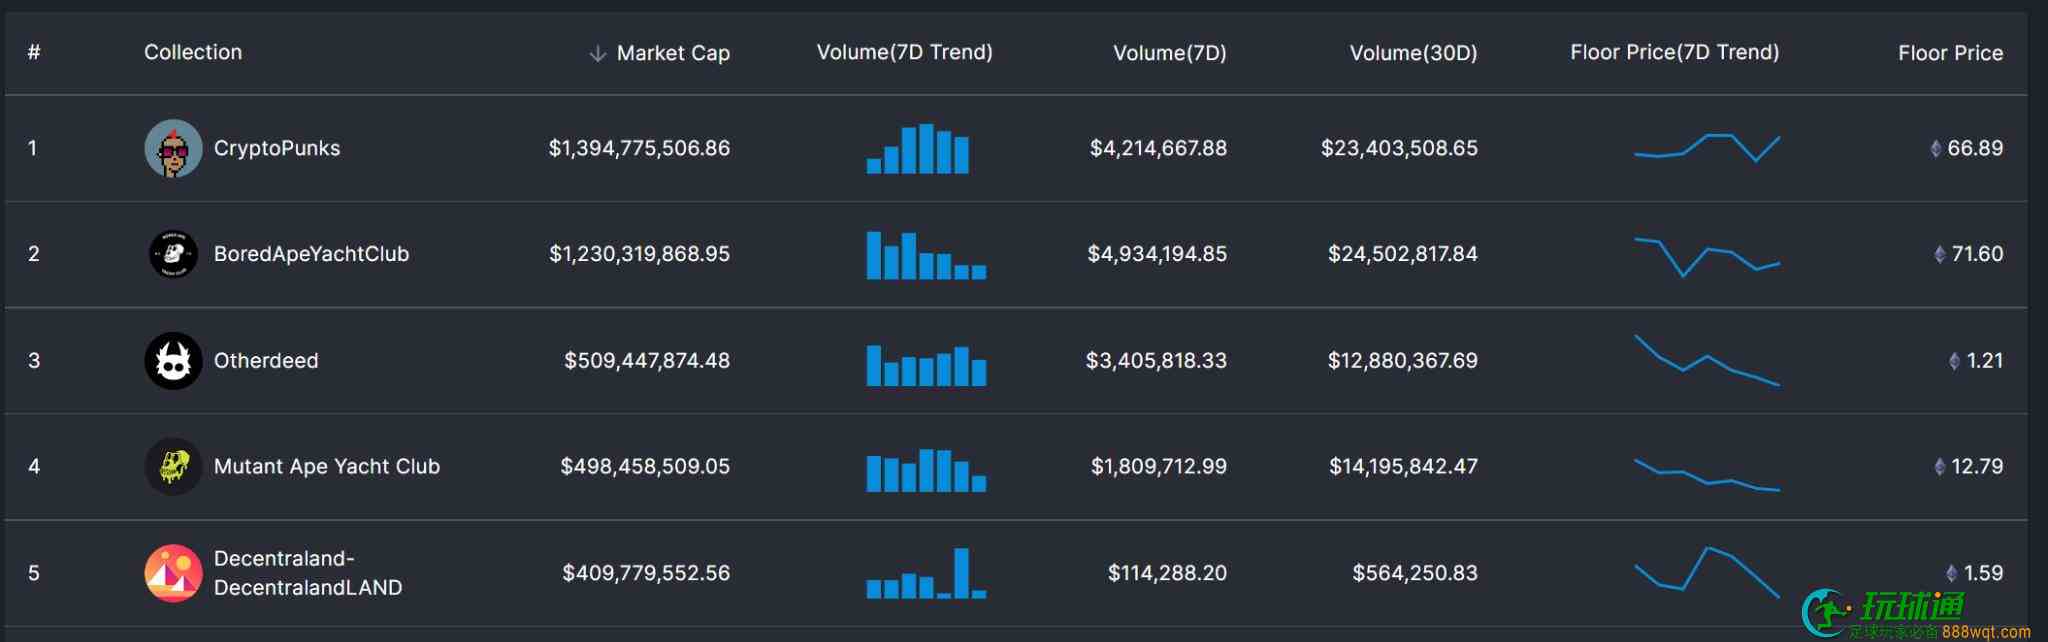The height and width of the screenshot is (642, 2048).
Task: Click floor price value 66.89
Action: point(1975,148)
